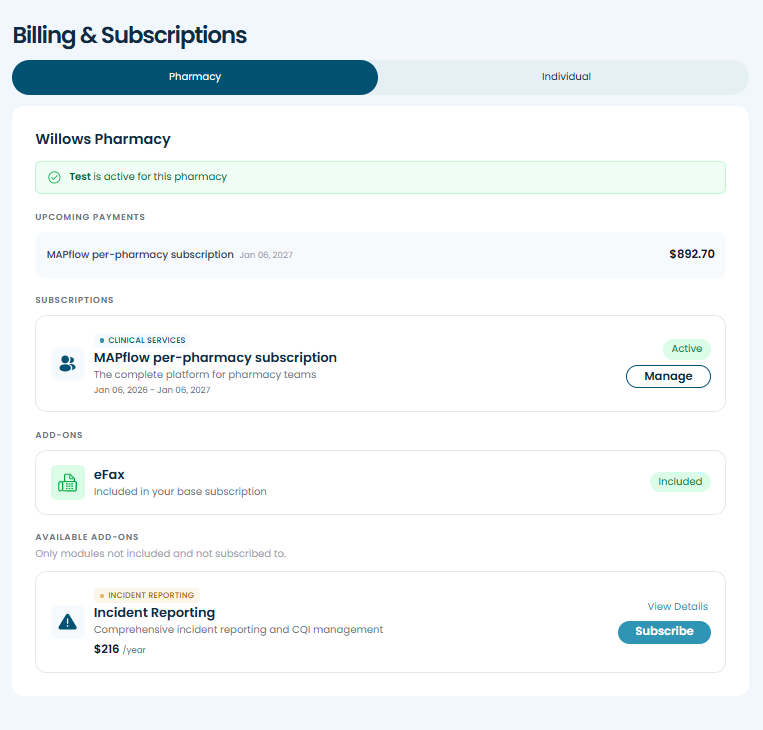Click the Included badge for eFax
763x730 pixels.
coord(680,482)
